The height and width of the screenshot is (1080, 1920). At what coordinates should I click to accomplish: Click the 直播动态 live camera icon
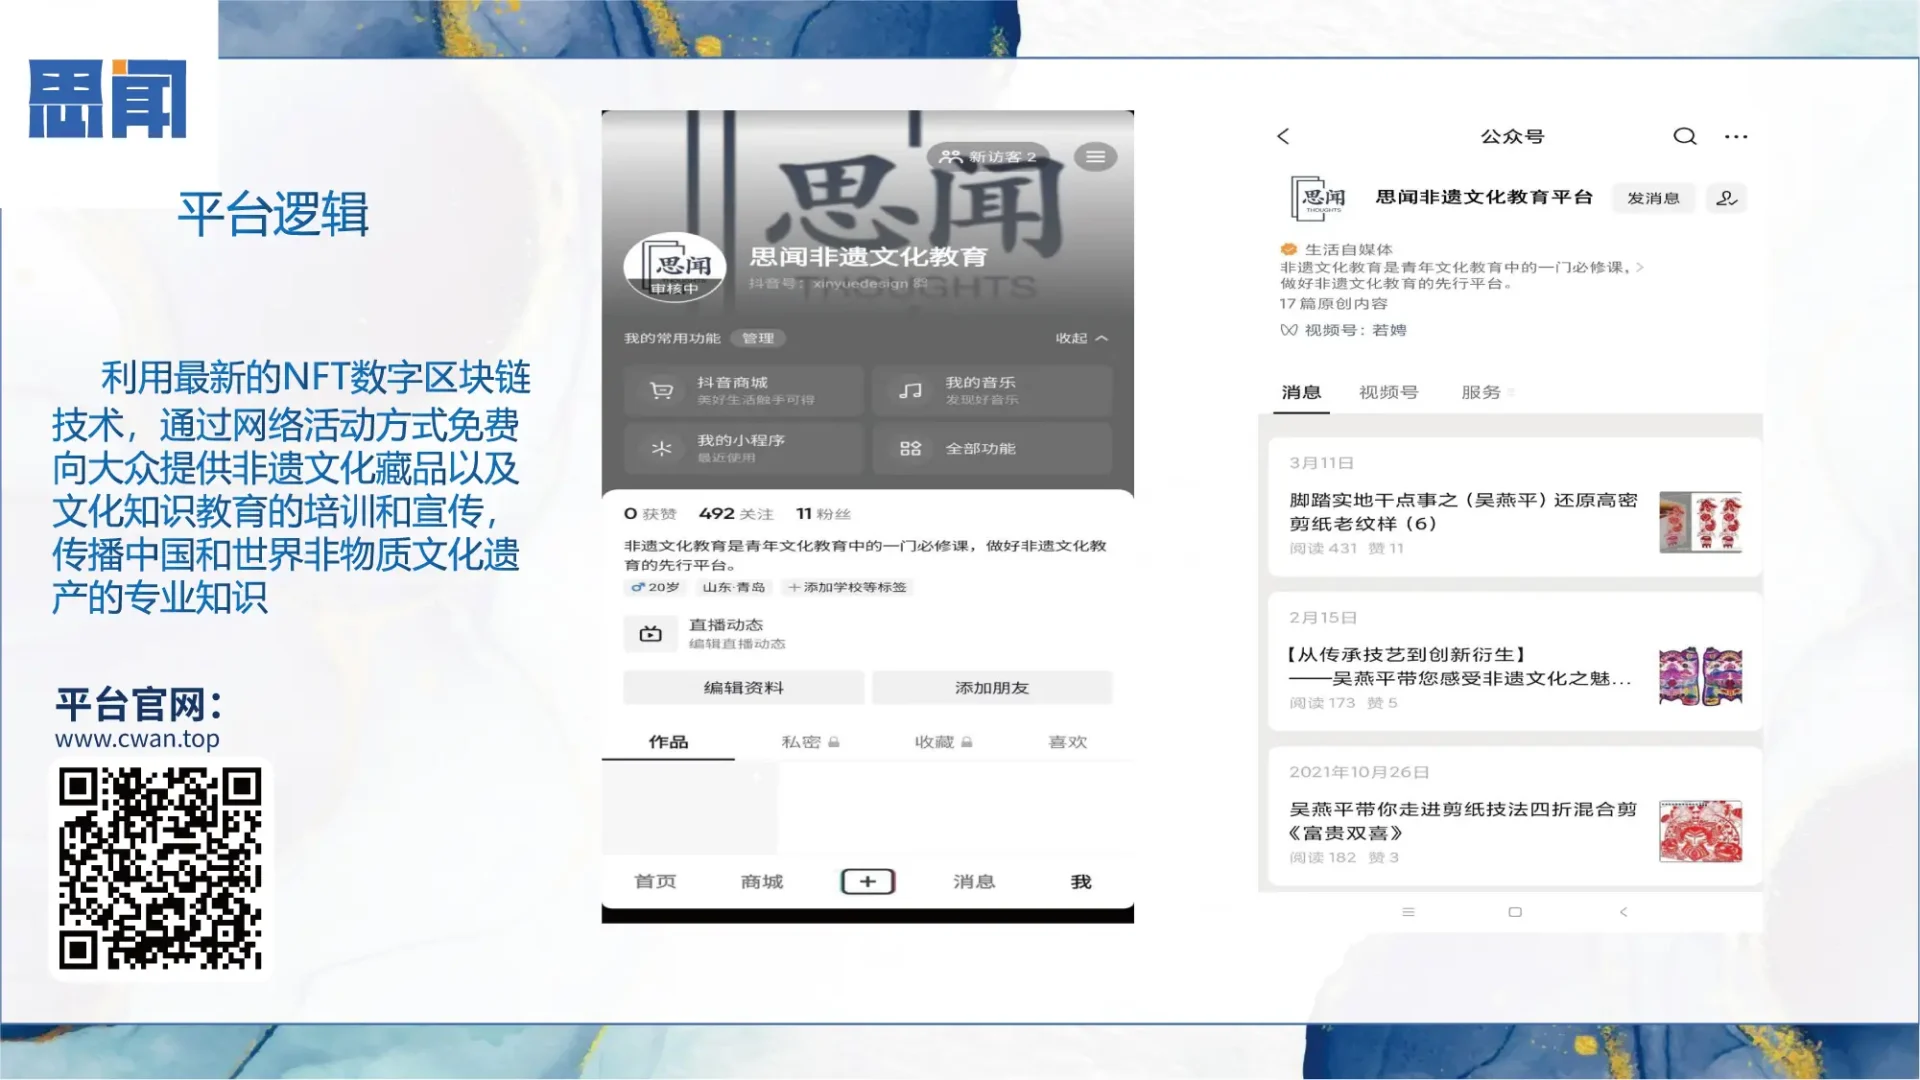[x=651, y=633]
